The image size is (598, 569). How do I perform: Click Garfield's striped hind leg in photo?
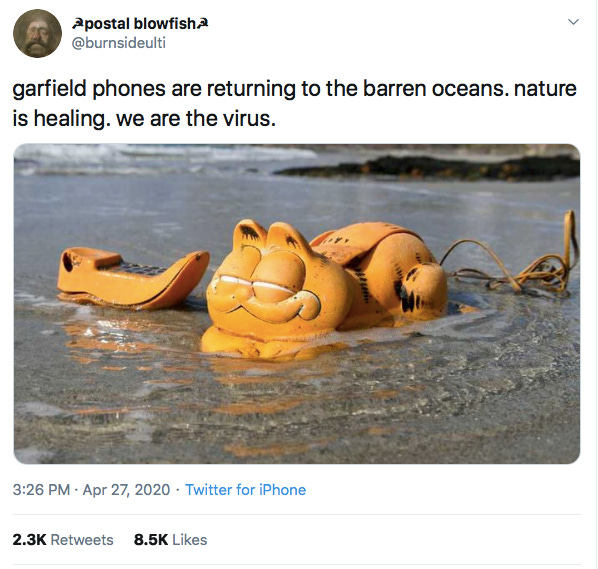point(420,291)
